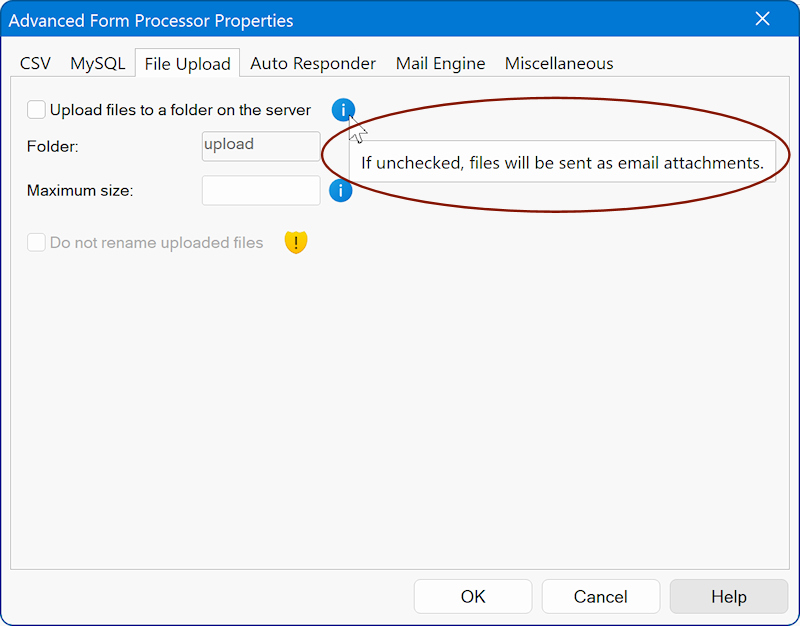
Task: Switch to the Mail Engine tab
Action: pyautogui.click(x=440, y=63)
